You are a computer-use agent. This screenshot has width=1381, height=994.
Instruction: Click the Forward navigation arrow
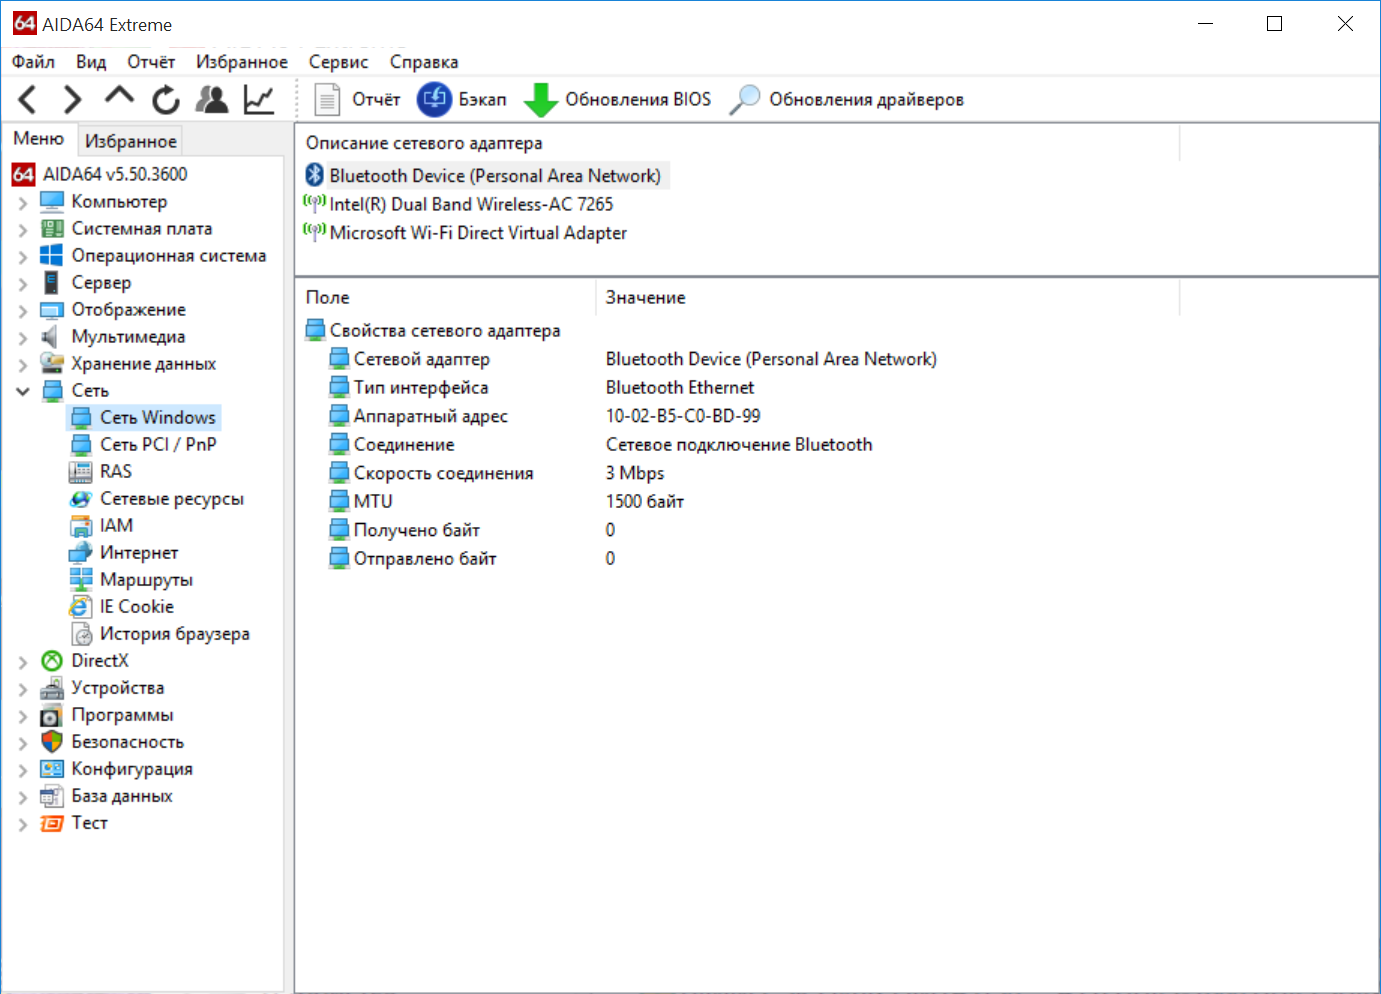pos(72,99)
